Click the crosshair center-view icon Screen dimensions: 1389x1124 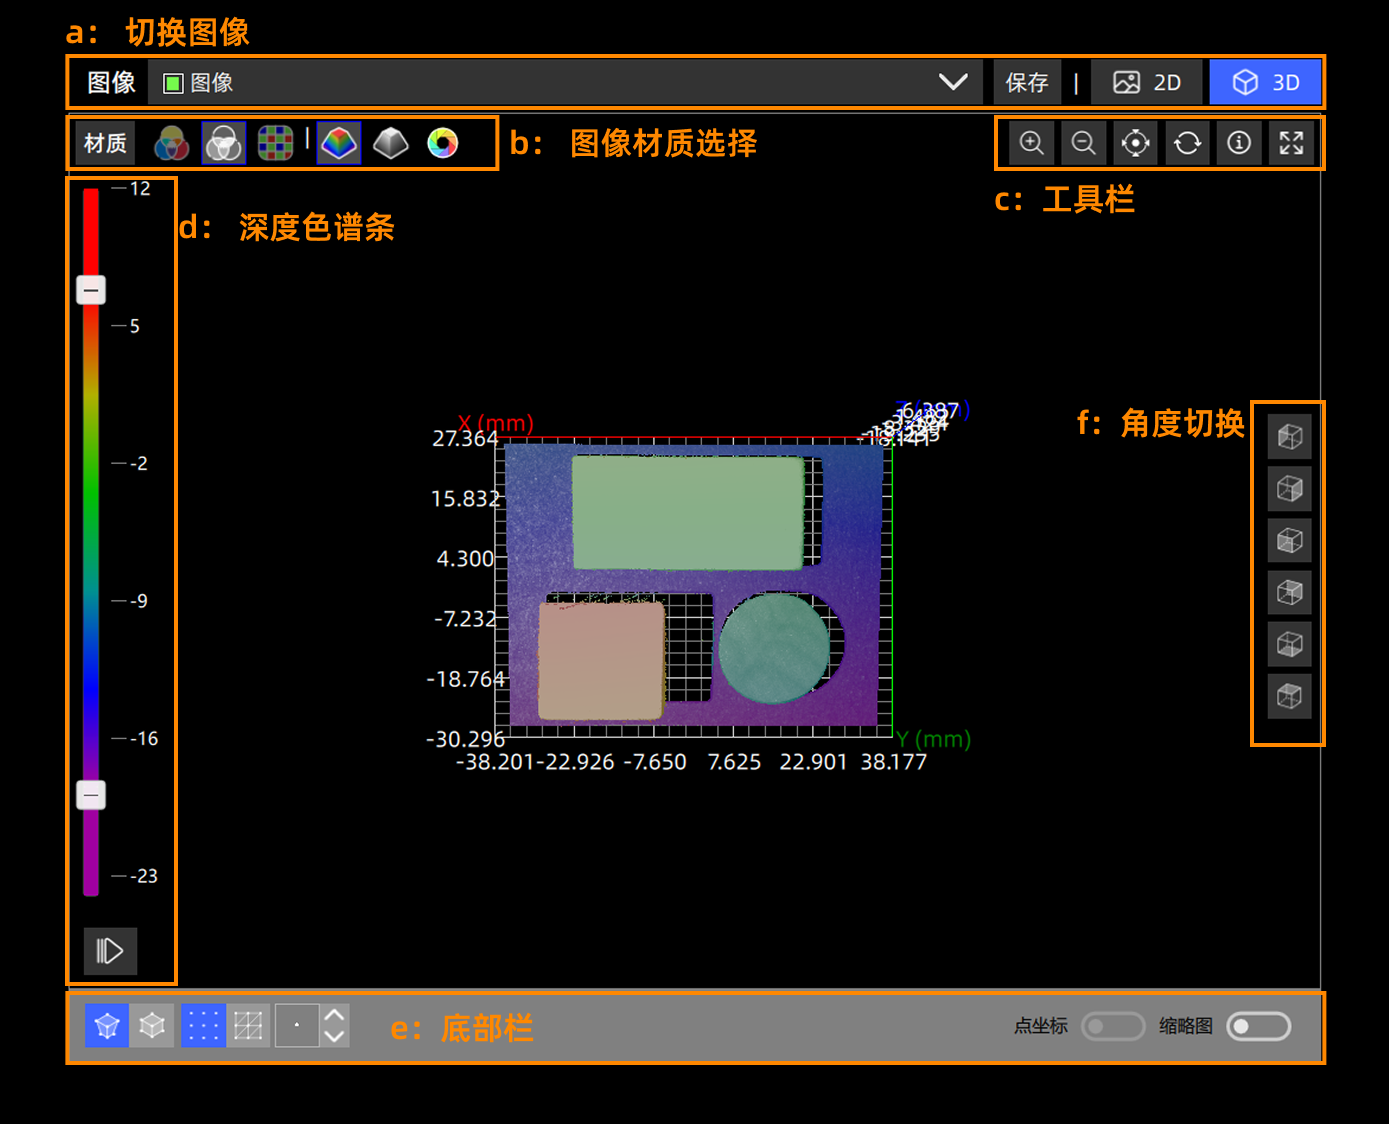tap(1136, 143)
